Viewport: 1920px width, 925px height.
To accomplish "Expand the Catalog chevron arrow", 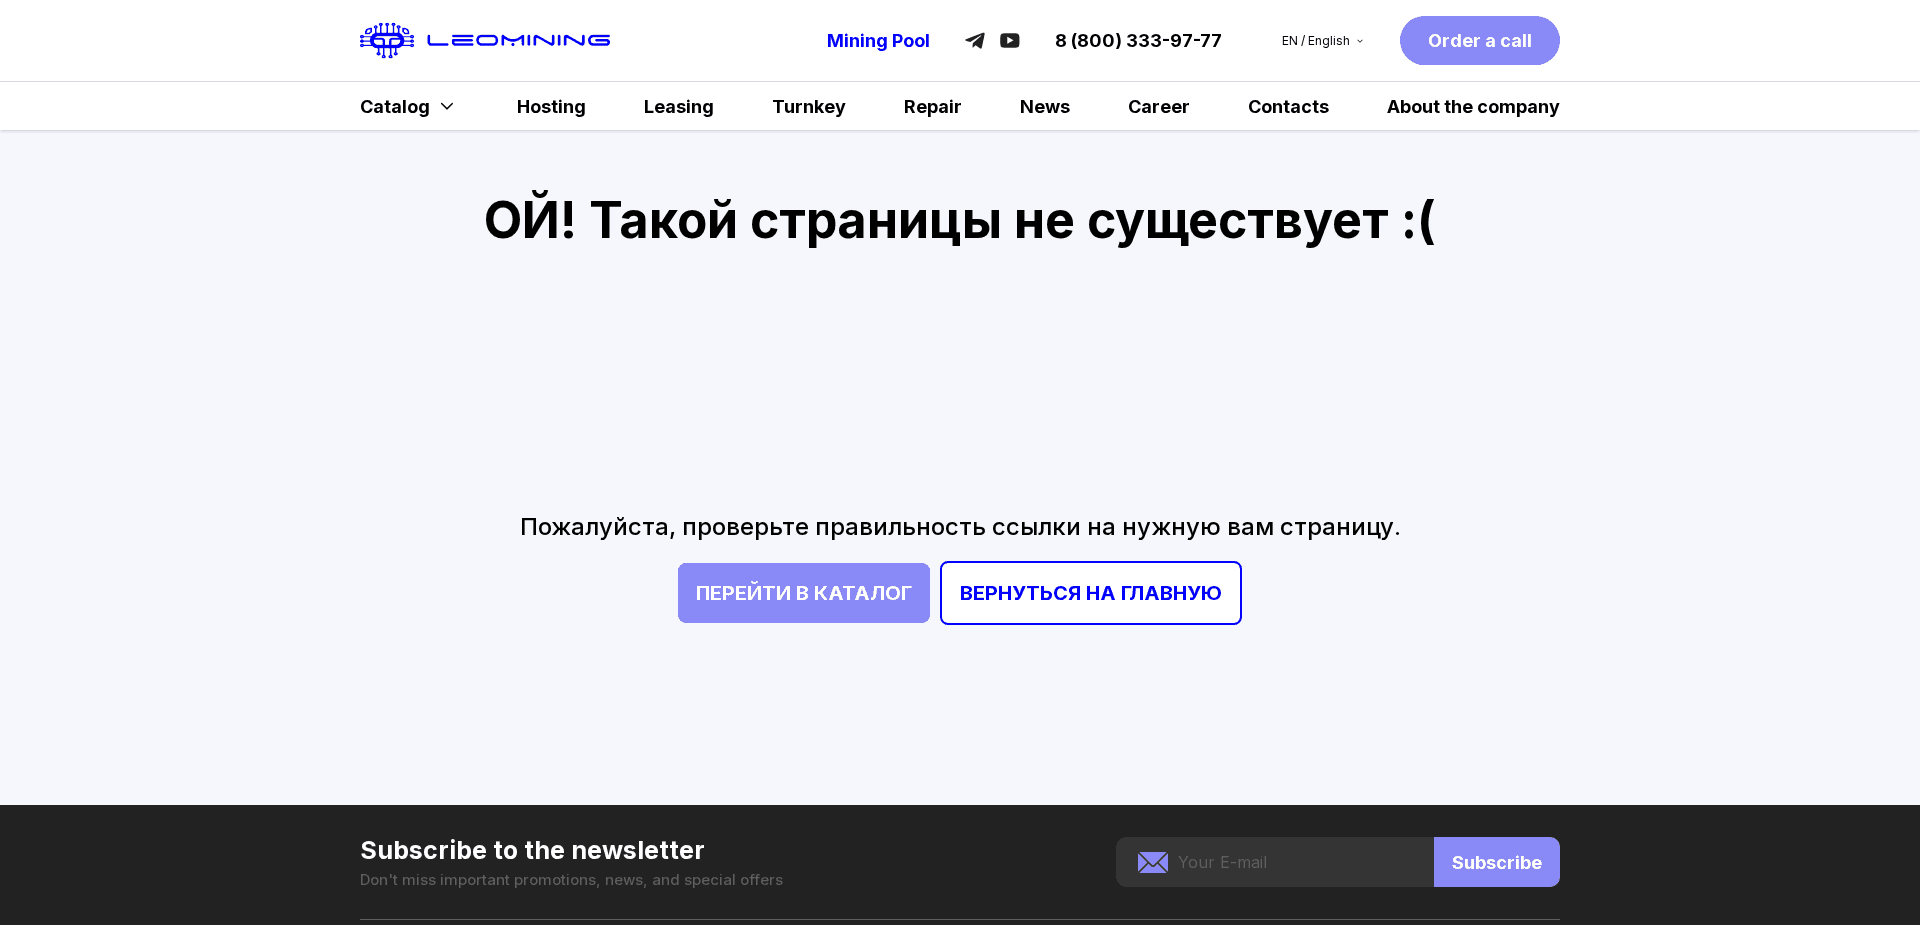I will (x=447, y=106).
